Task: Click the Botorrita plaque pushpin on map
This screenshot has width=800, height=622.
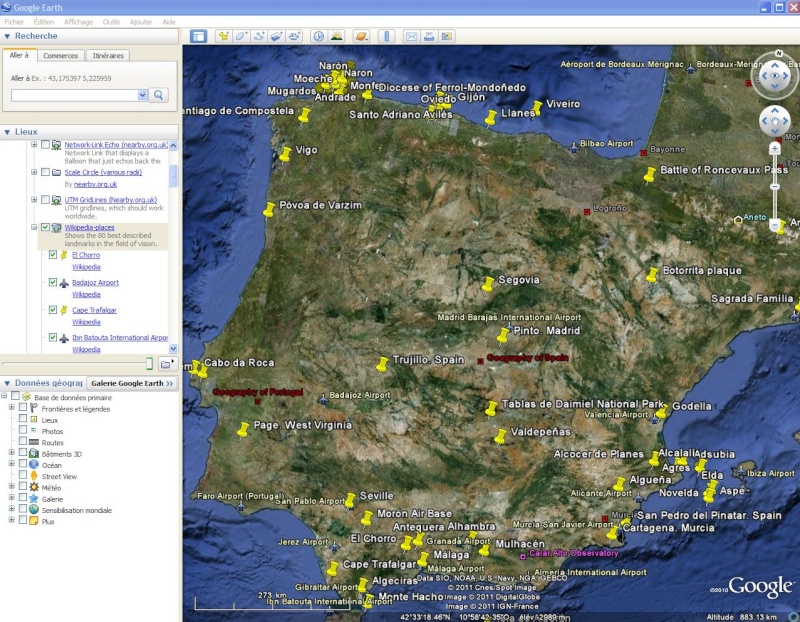Action: point(652,275)
